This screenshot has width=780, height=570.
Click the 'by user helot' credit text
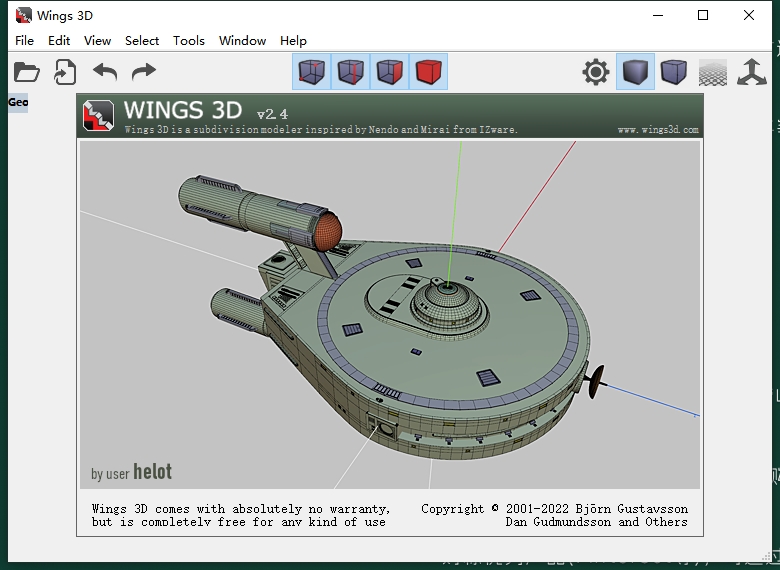pos(131,472)
